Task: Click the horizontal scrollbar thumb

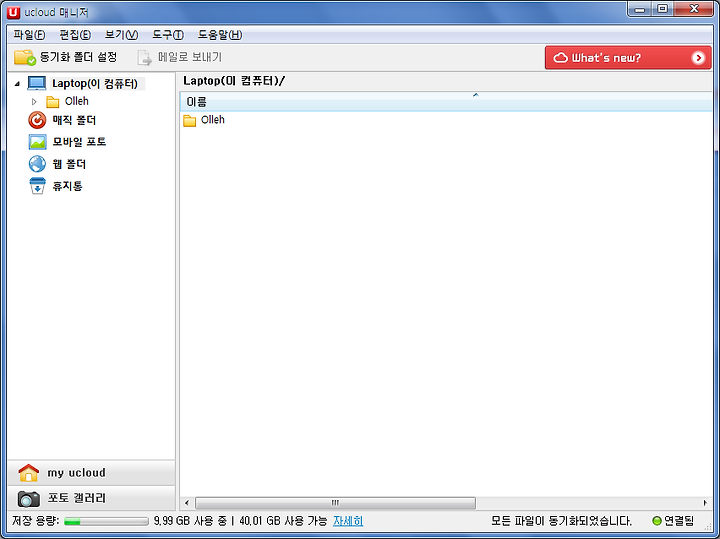Action: (x=335, y=503)
